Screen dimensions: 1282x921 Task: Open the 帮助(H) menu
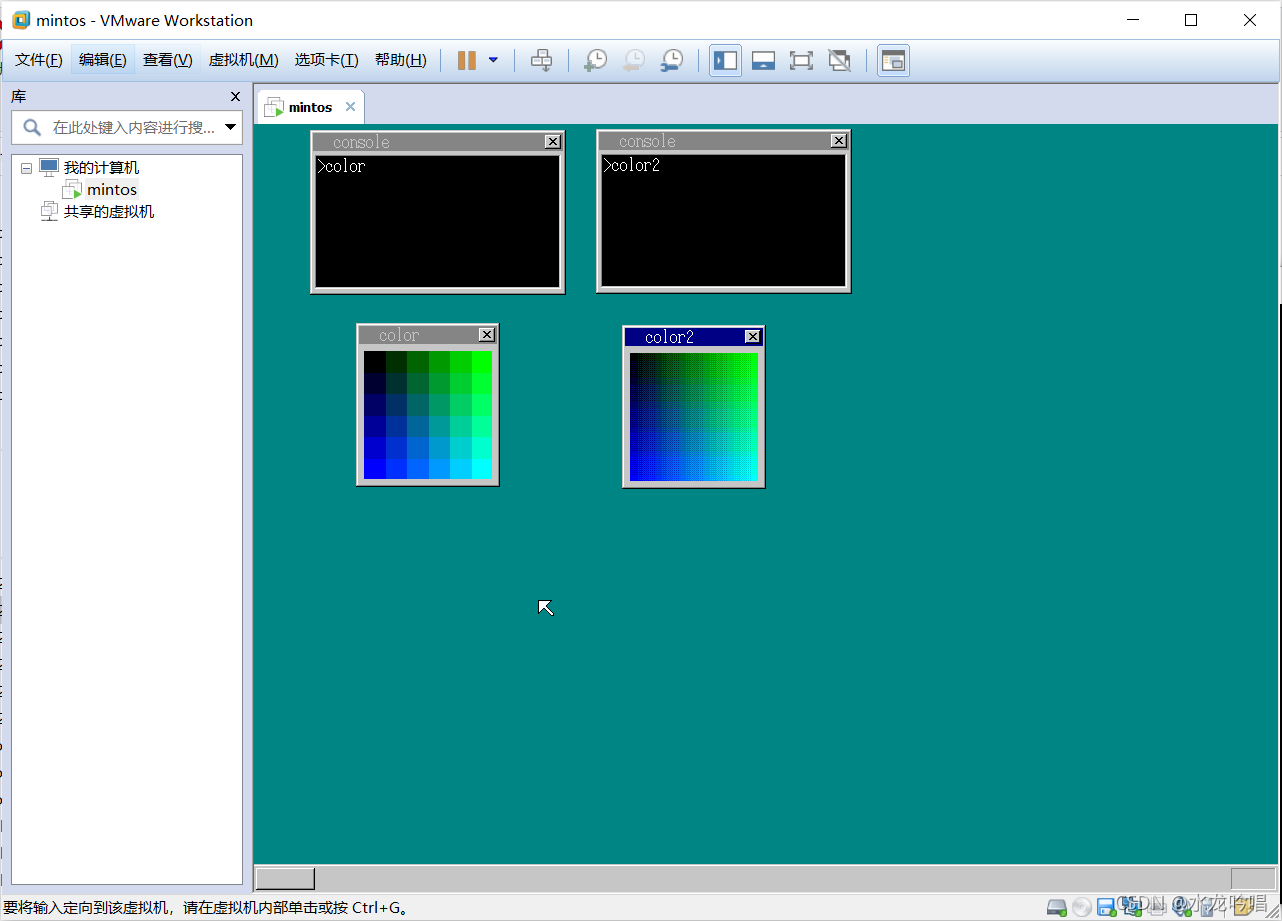(401, 60)
